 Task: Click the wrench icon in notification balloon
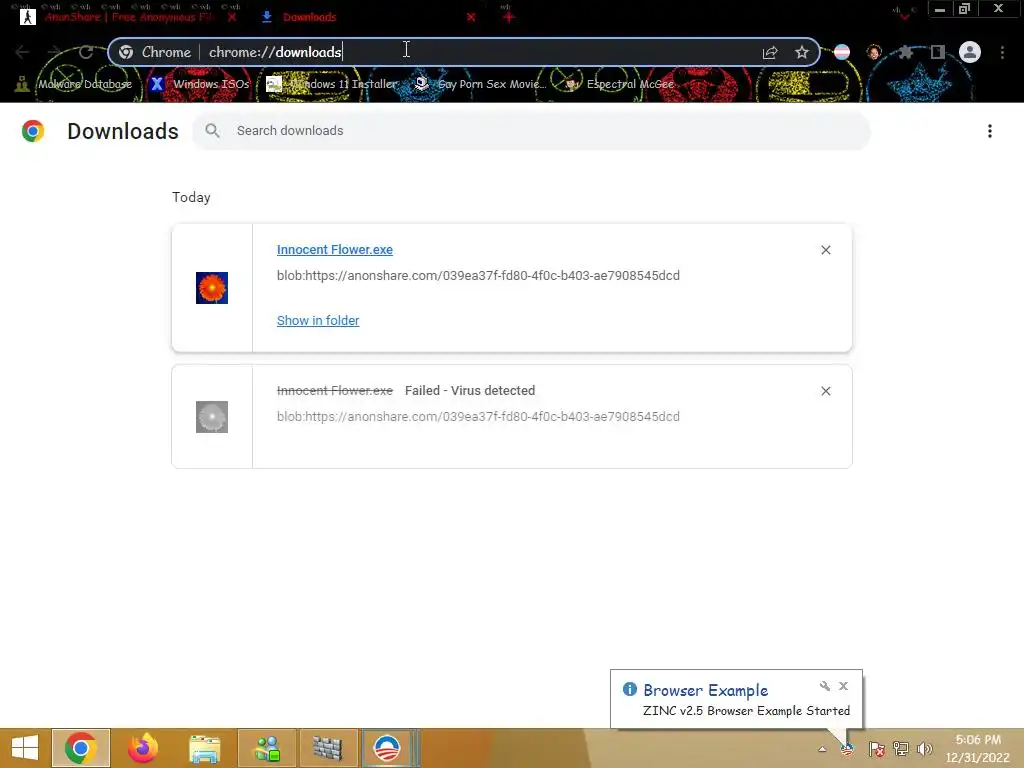[825, 686]
